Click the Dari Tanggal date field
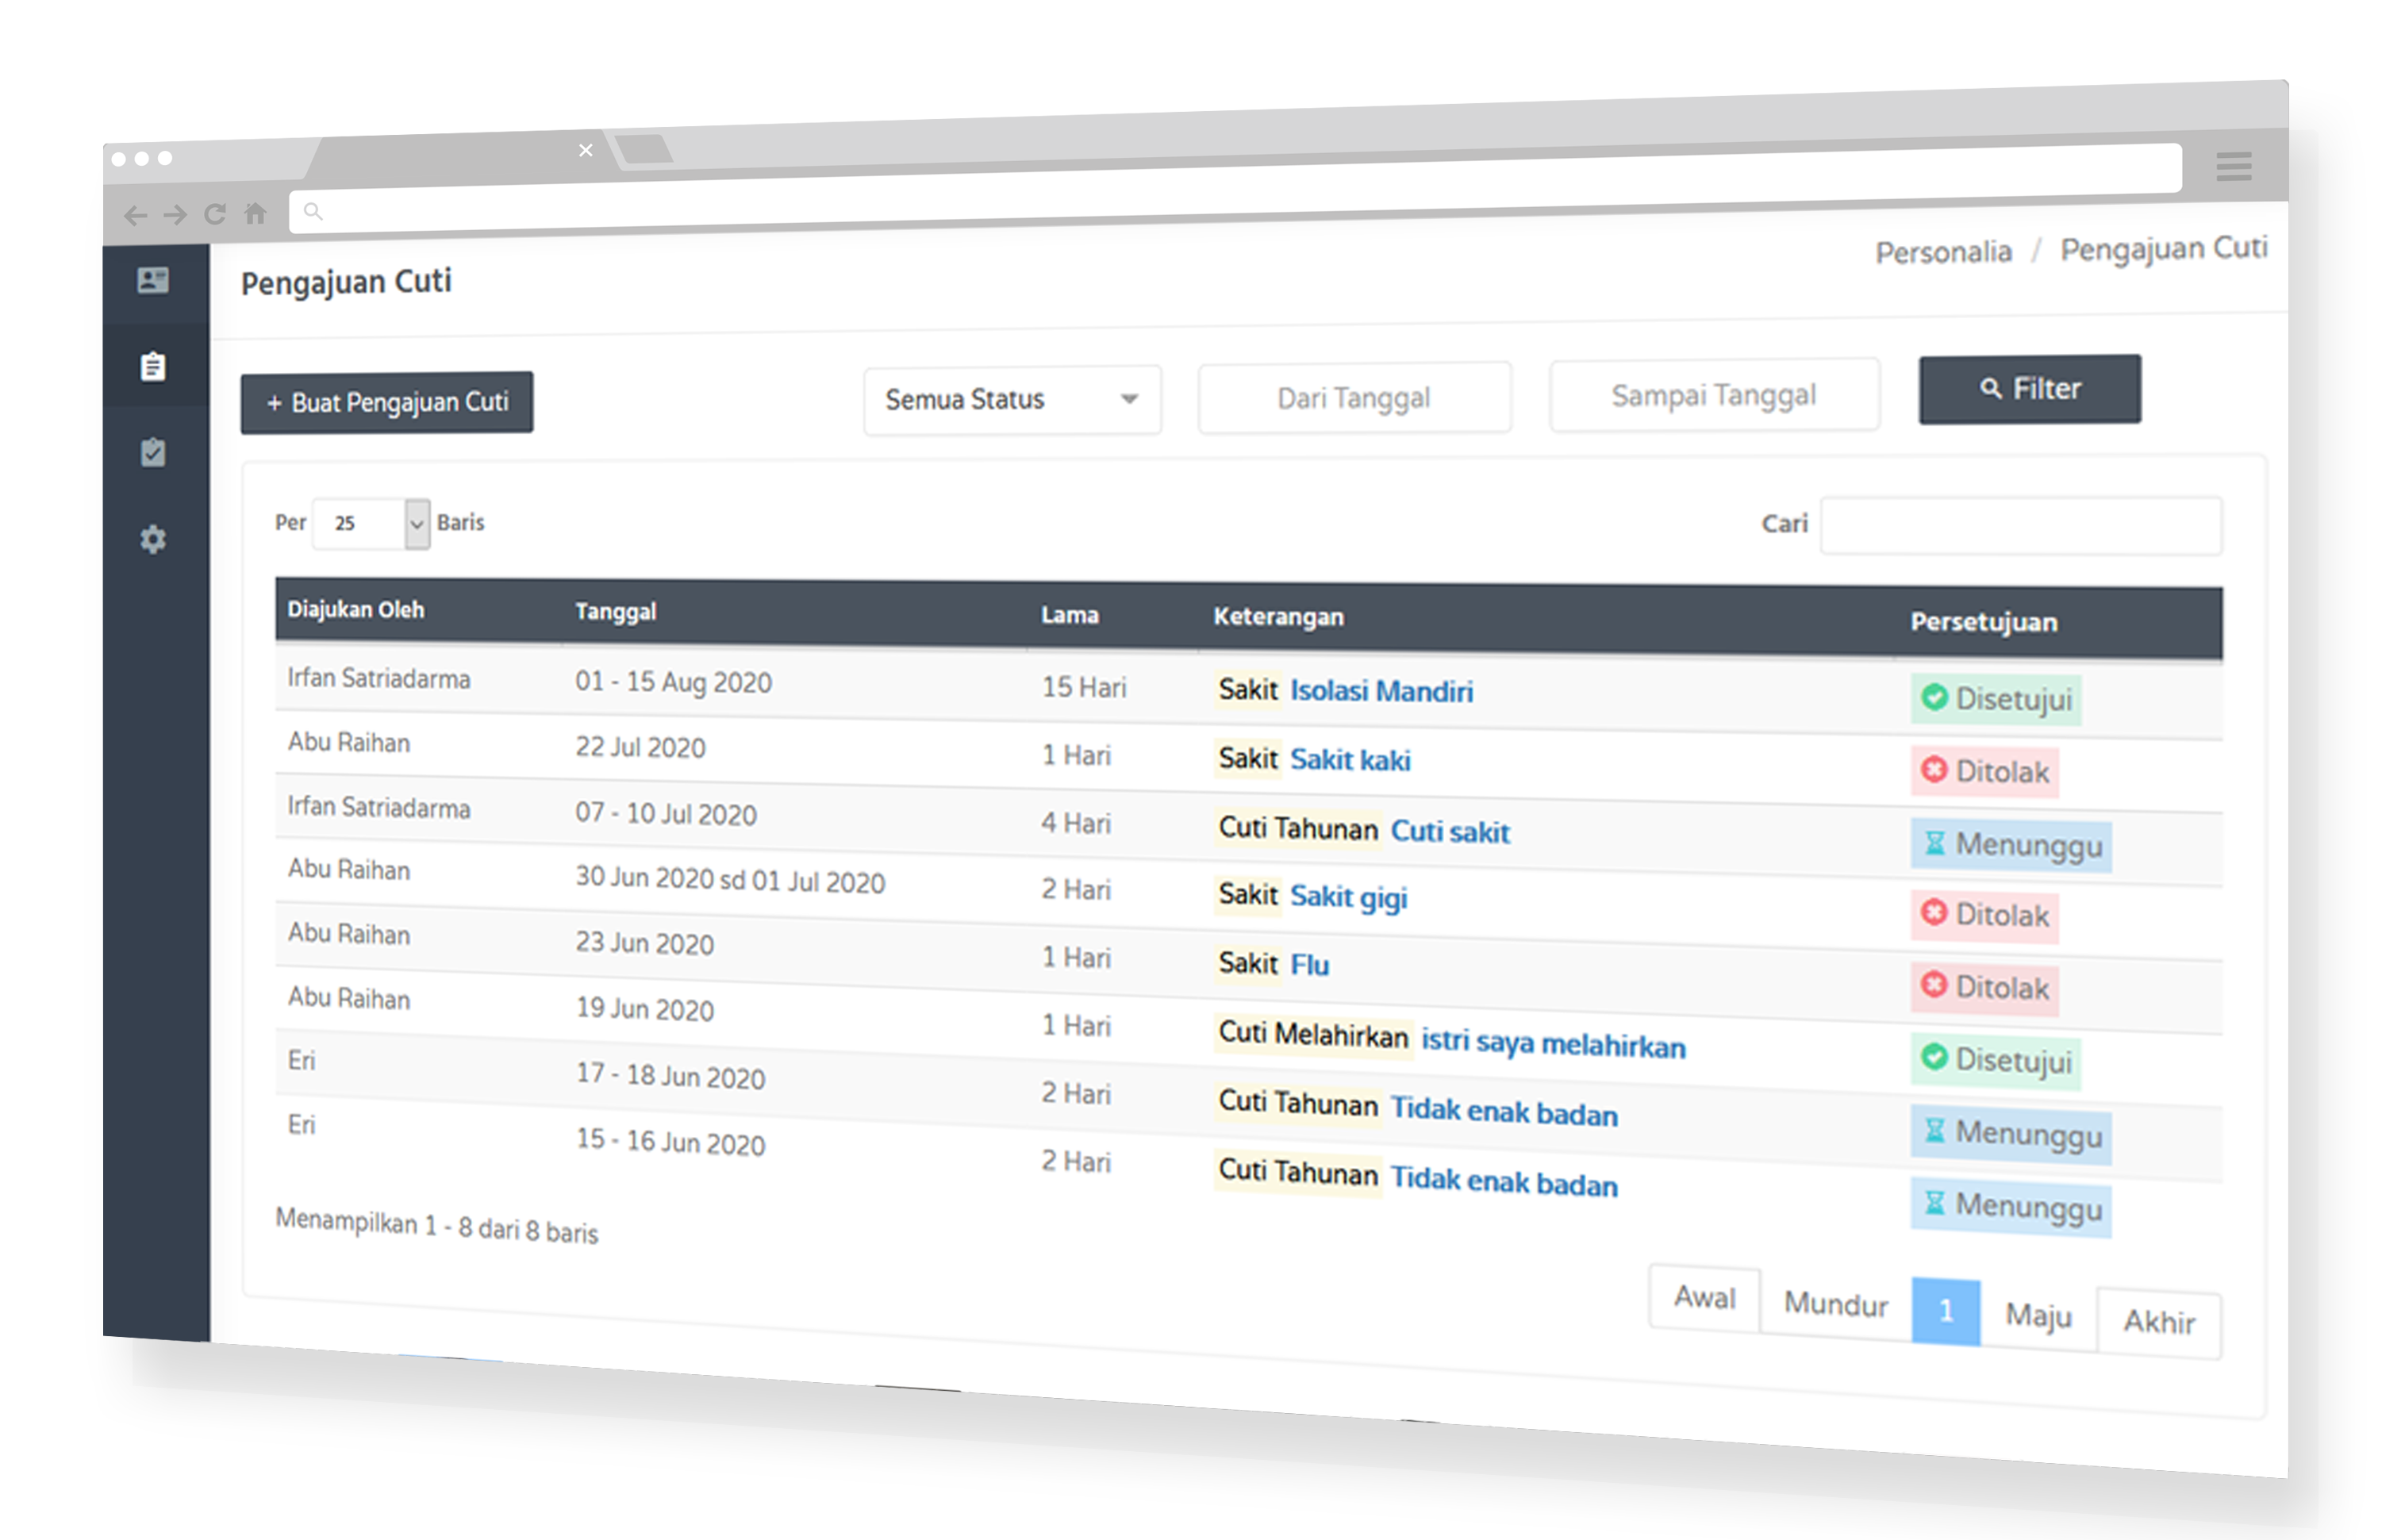 pos(1353,398)
